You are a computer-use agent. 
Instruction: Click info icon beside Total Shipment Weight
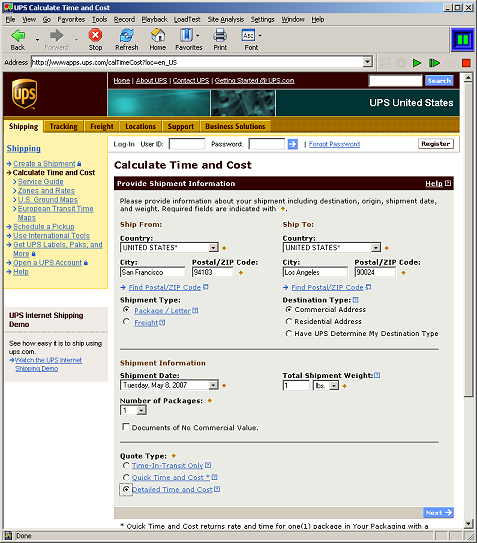click(377, 375)
